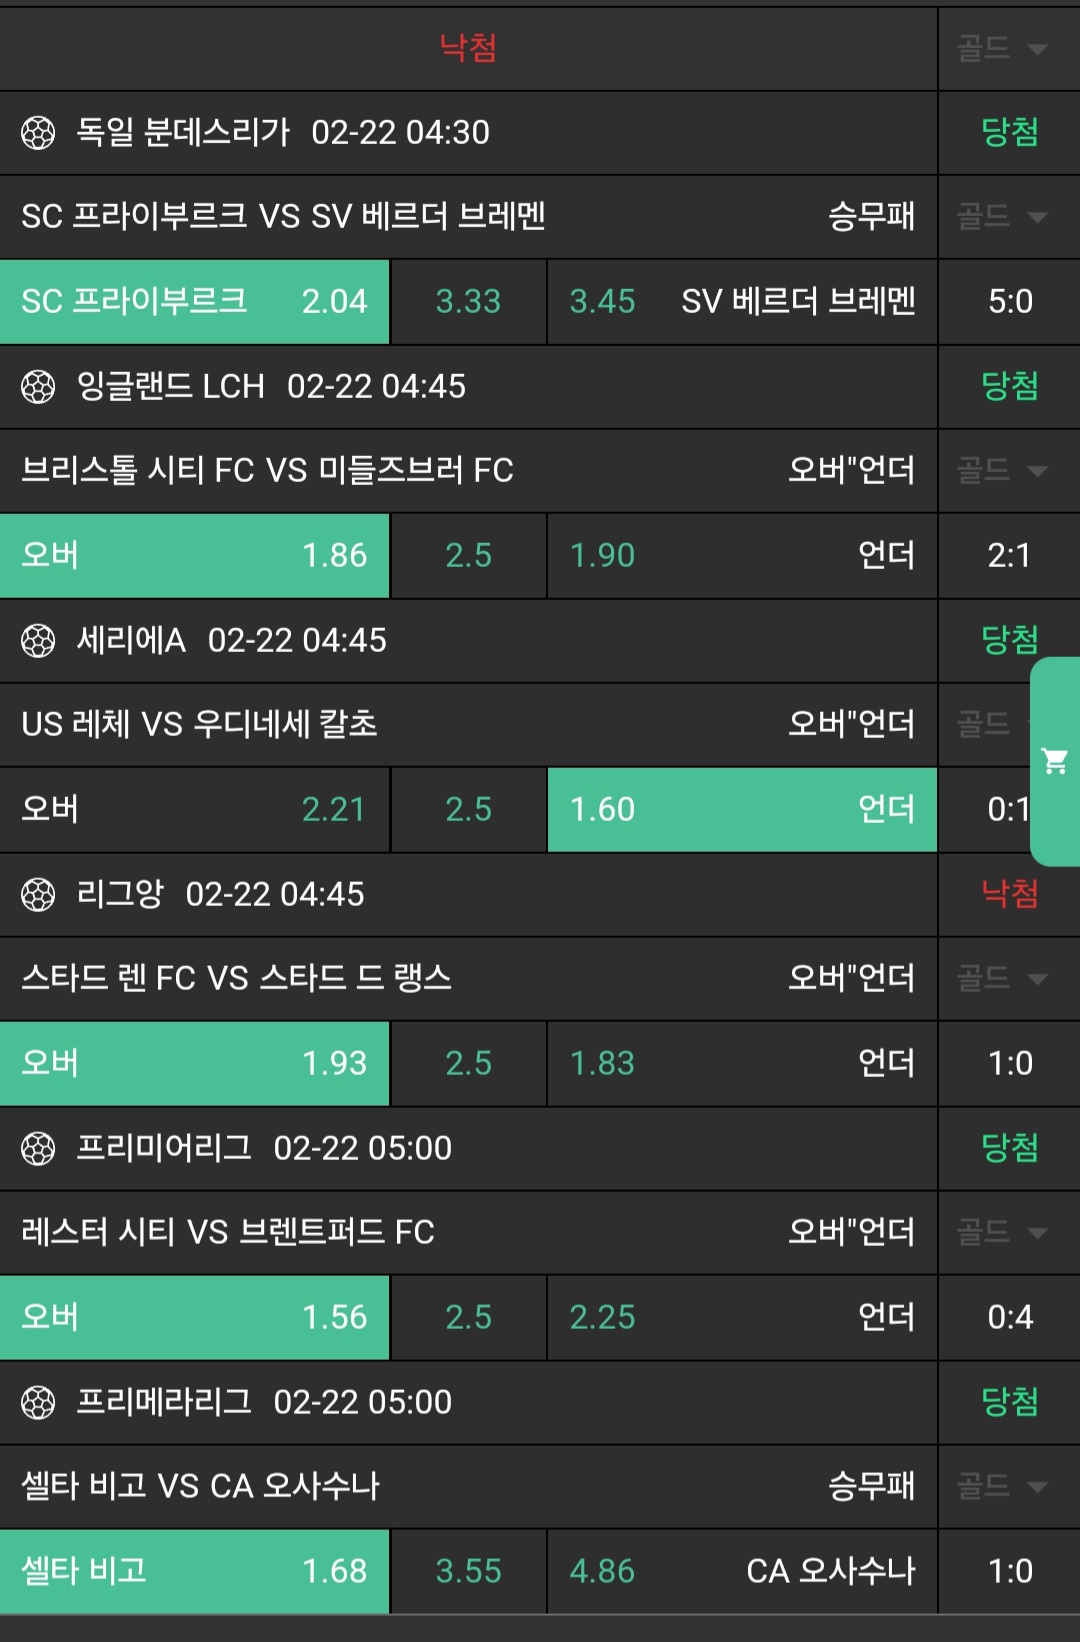Pick CA 오사수나 at 4.86 odds

[x=742, y=1572]
